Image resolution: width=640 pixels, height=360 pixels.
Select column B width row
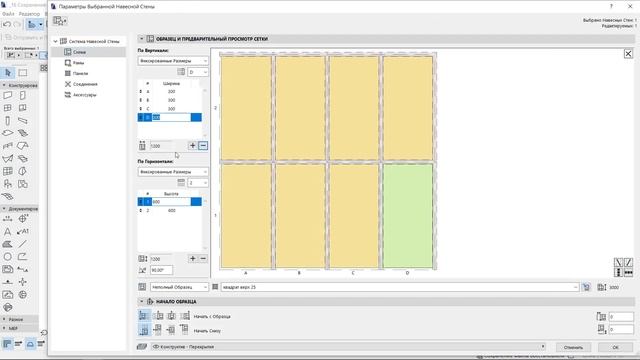point(170,100)
